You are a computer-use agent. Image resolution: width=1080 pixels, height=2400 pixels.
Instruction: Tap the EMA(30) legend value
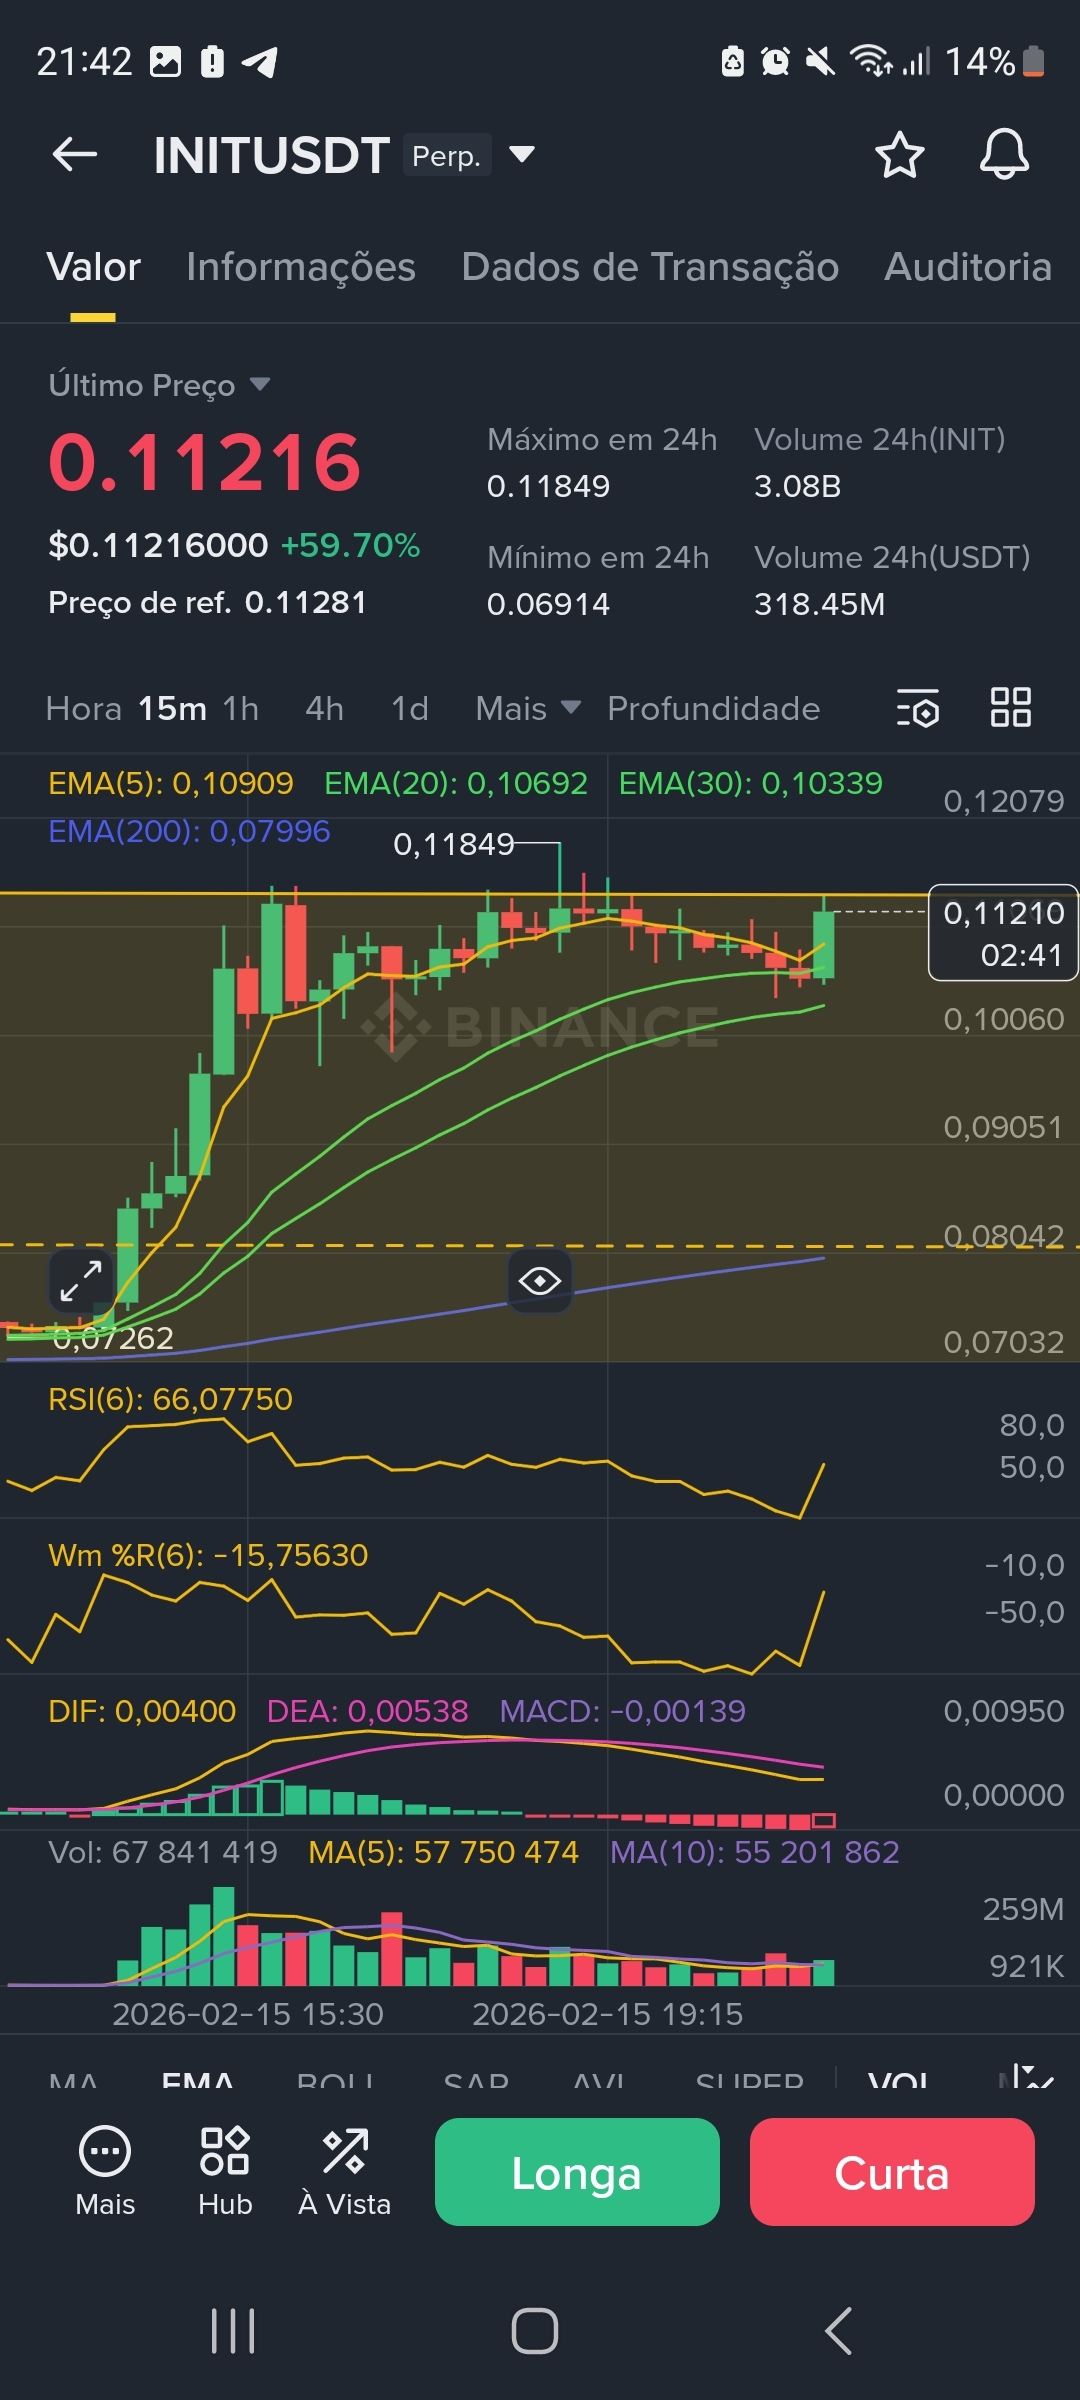coord(751,783)
